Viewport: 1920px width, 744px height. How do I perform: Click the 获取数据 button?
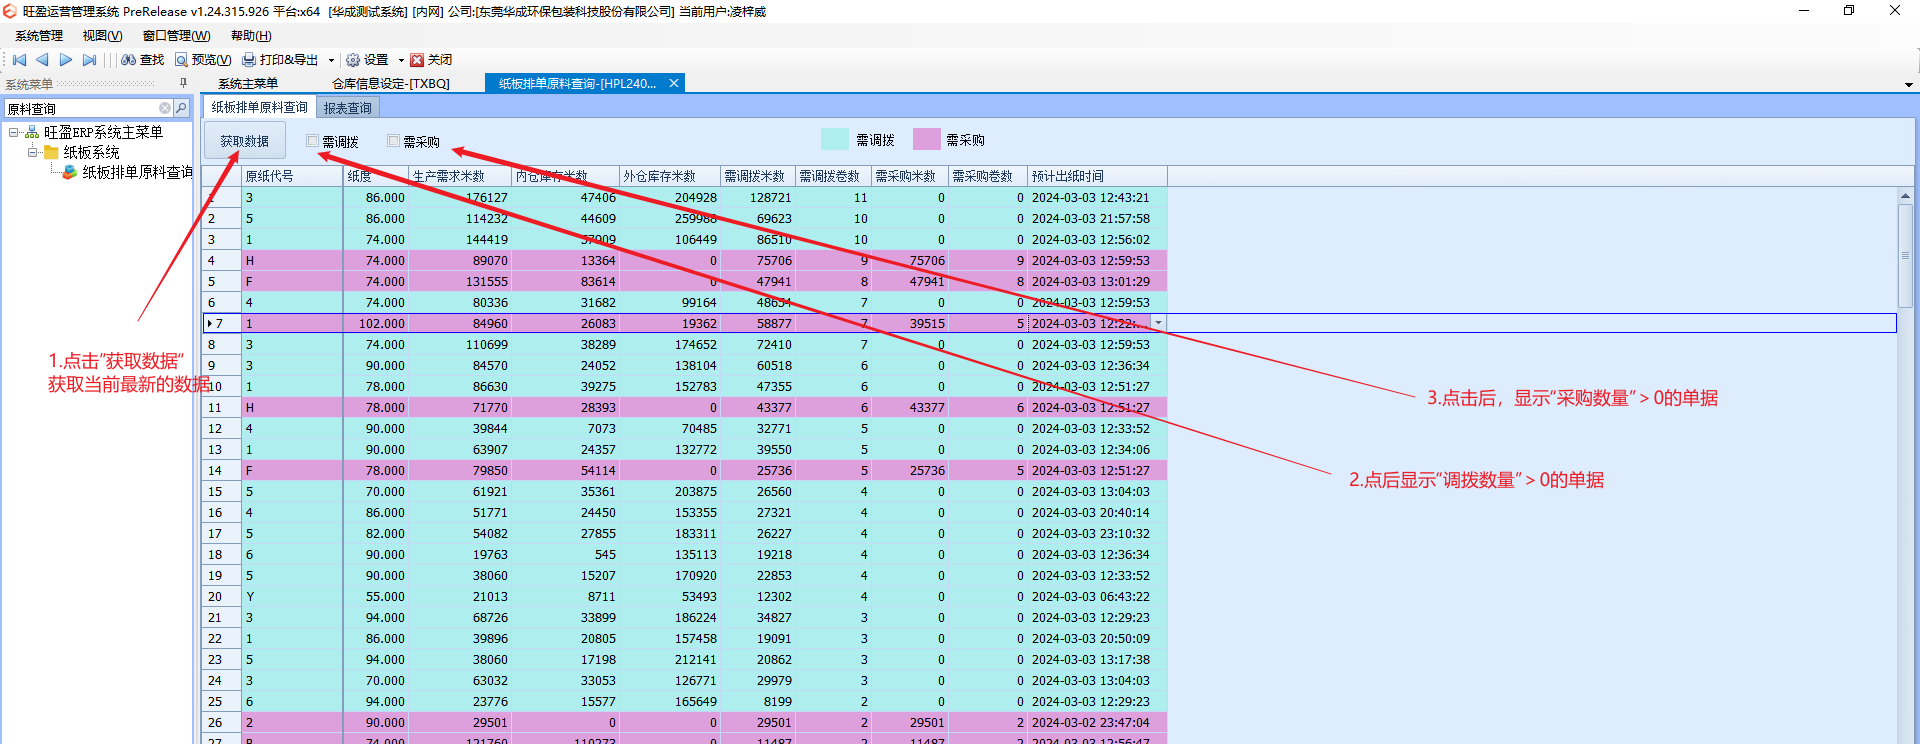pos(245,141)
